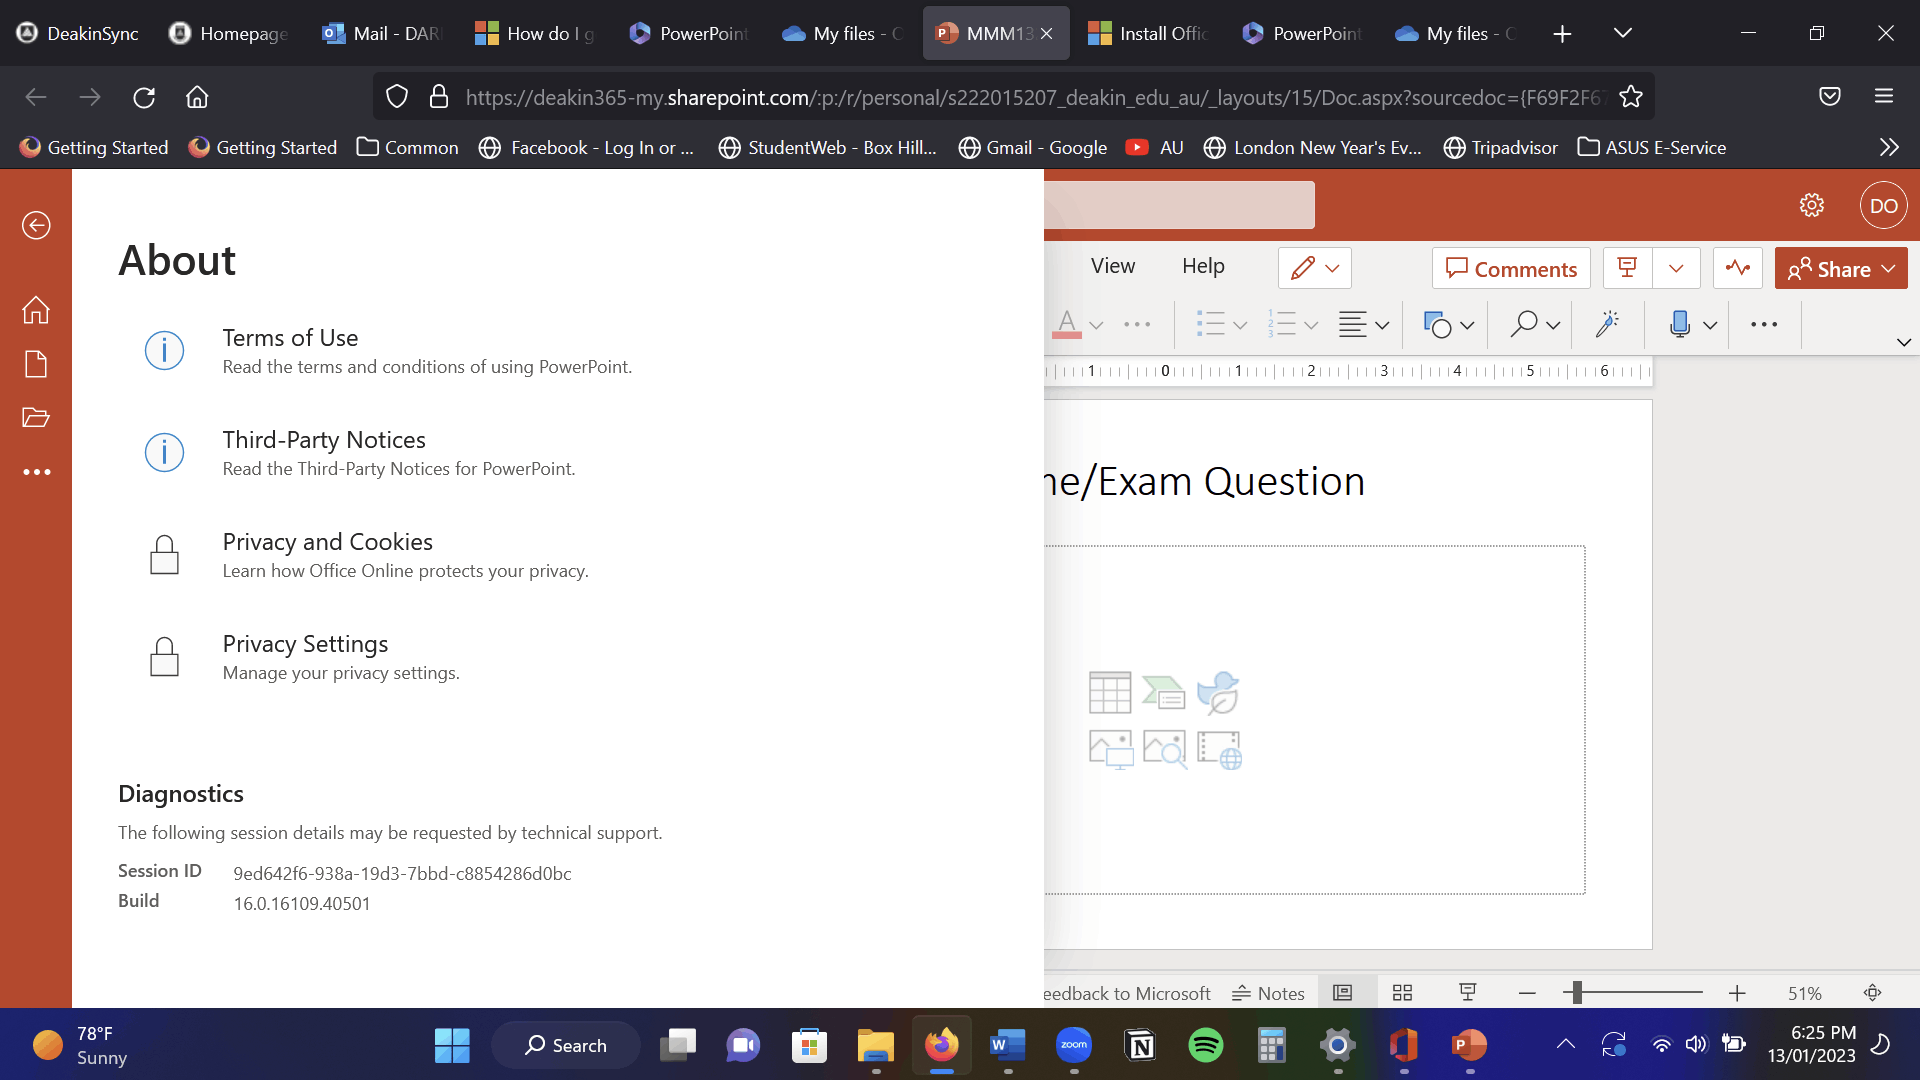The width and height of the screenshot is (1920, 1080).
Task: Open the View ribbon tab
Action: pyautogui.click(x=1113, y=266)
